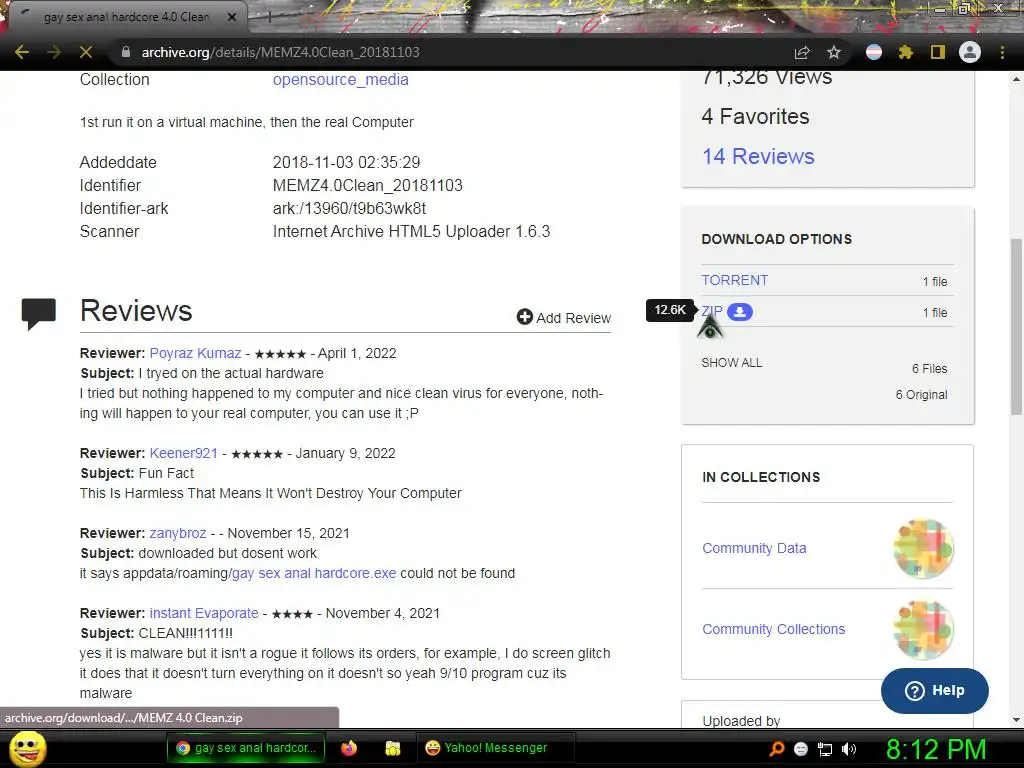
Task: Launch Firefox from the taskbar
Action: pos(349,748)
